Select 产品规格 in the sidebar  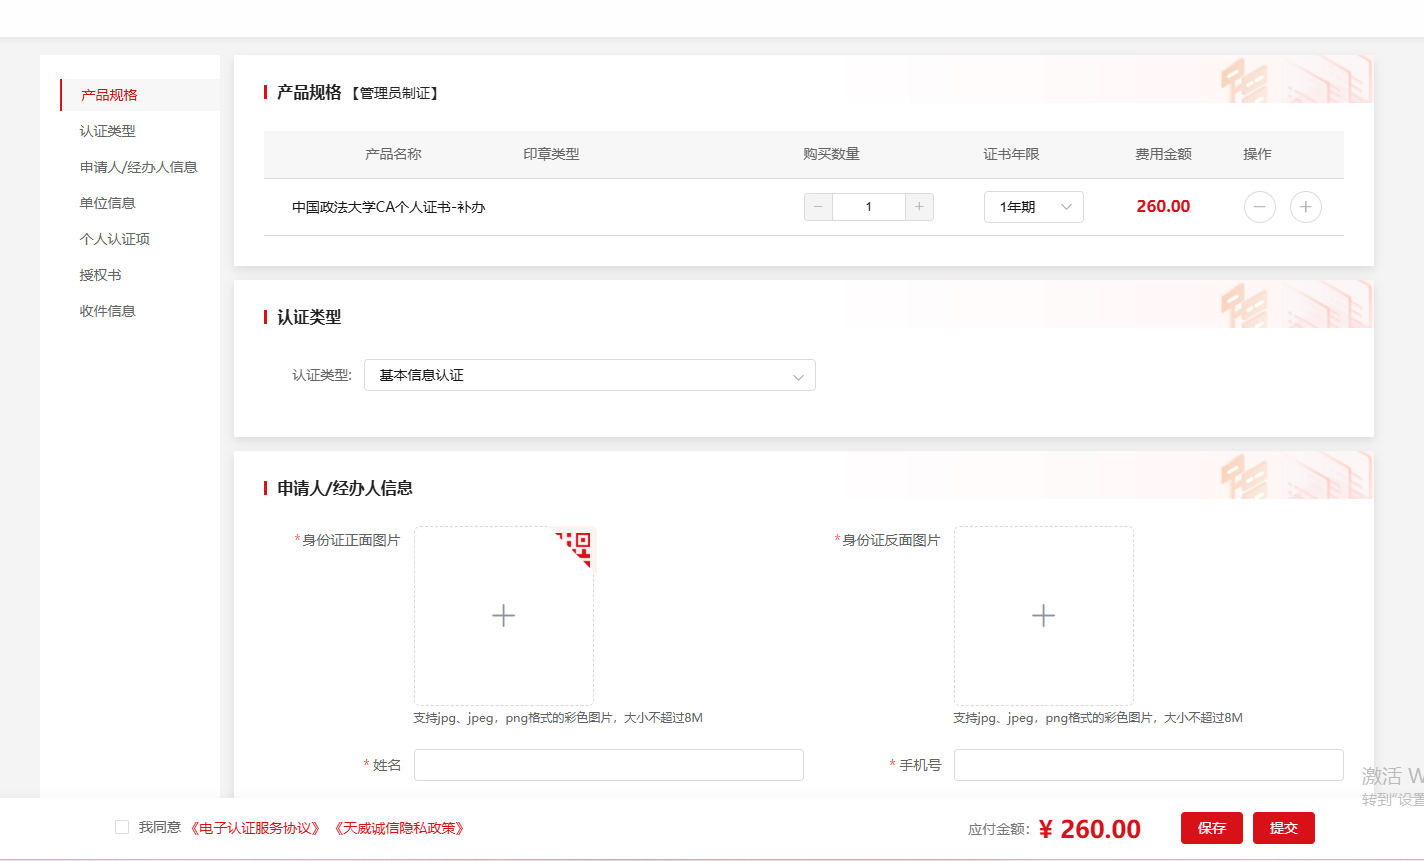110,95
